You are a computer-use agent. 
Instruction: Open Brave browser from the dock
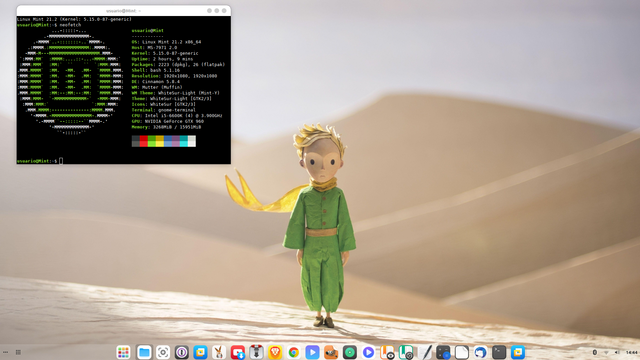click(275, 352)
